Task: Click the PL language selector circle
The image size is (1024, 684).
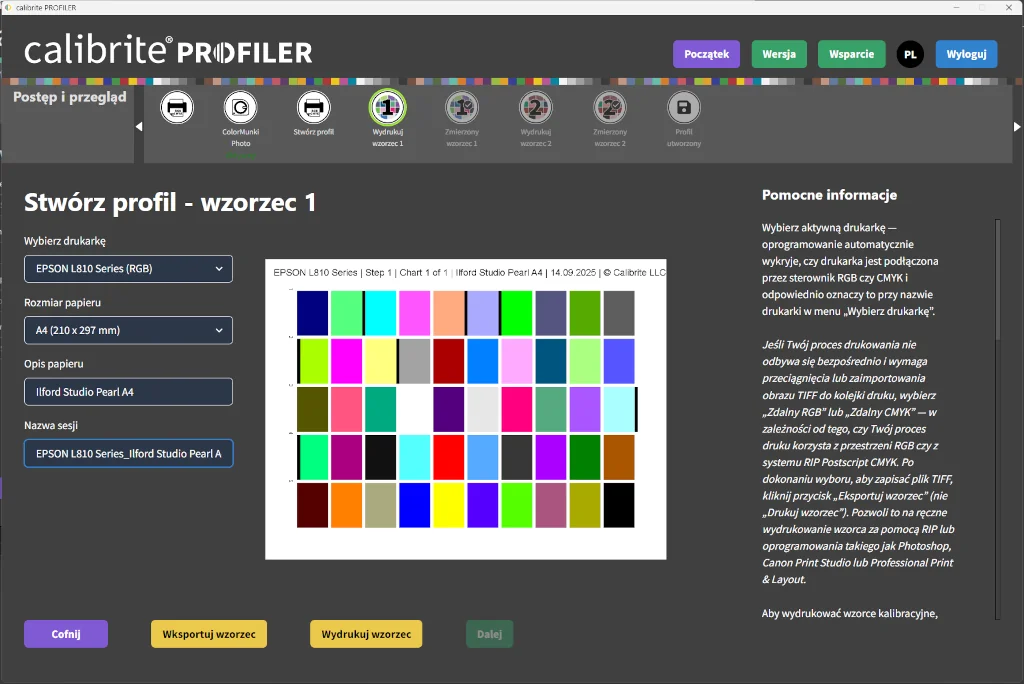Action: (x=910, y=54)
